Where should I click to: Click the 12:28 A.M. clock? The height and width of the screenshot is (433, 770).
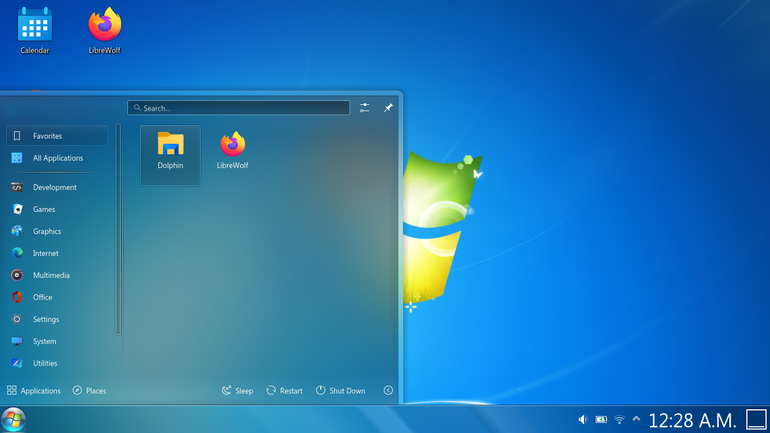tap(692, 420)
